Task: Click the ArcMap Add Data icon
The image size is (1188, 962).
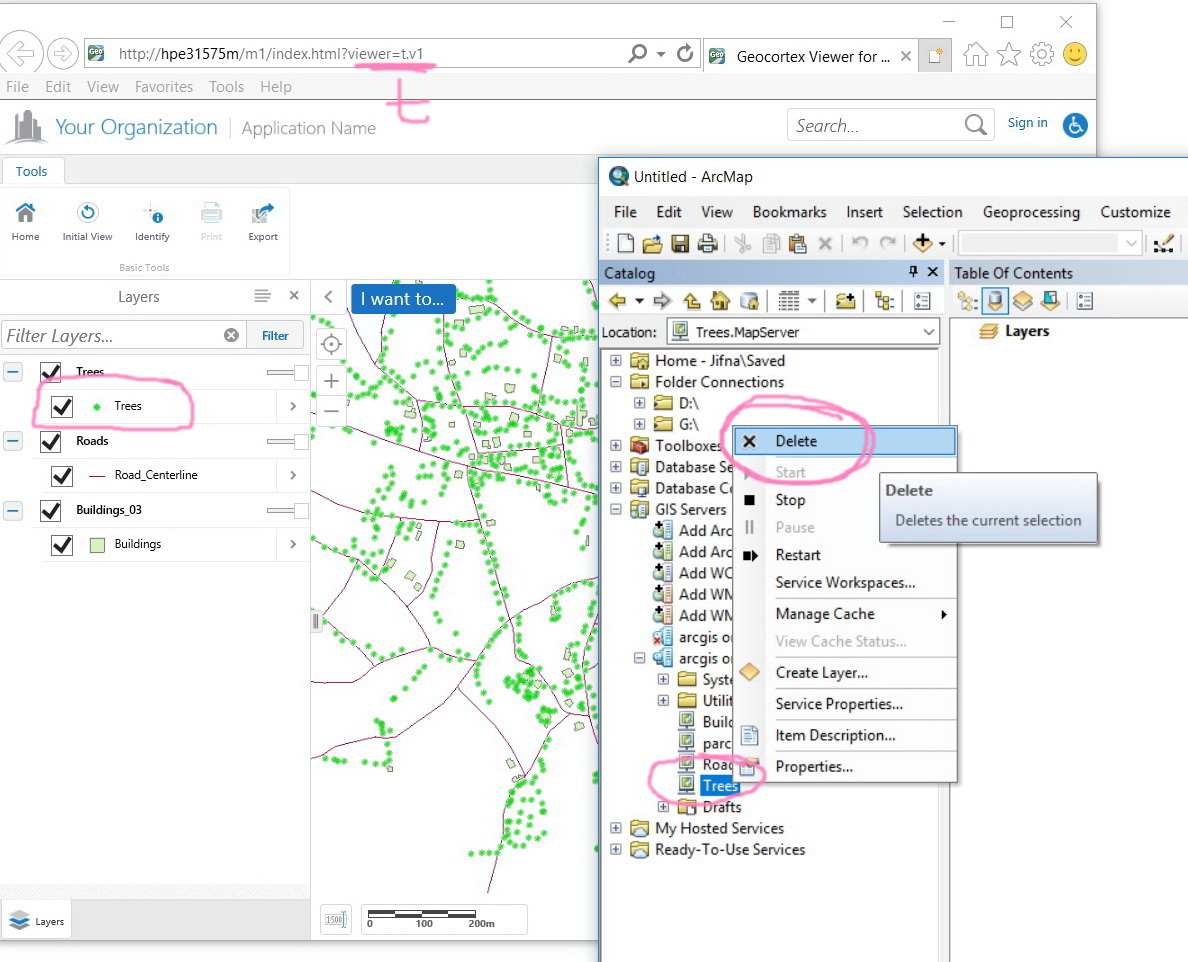Action: pyautogui.click(x=922, y=243)
